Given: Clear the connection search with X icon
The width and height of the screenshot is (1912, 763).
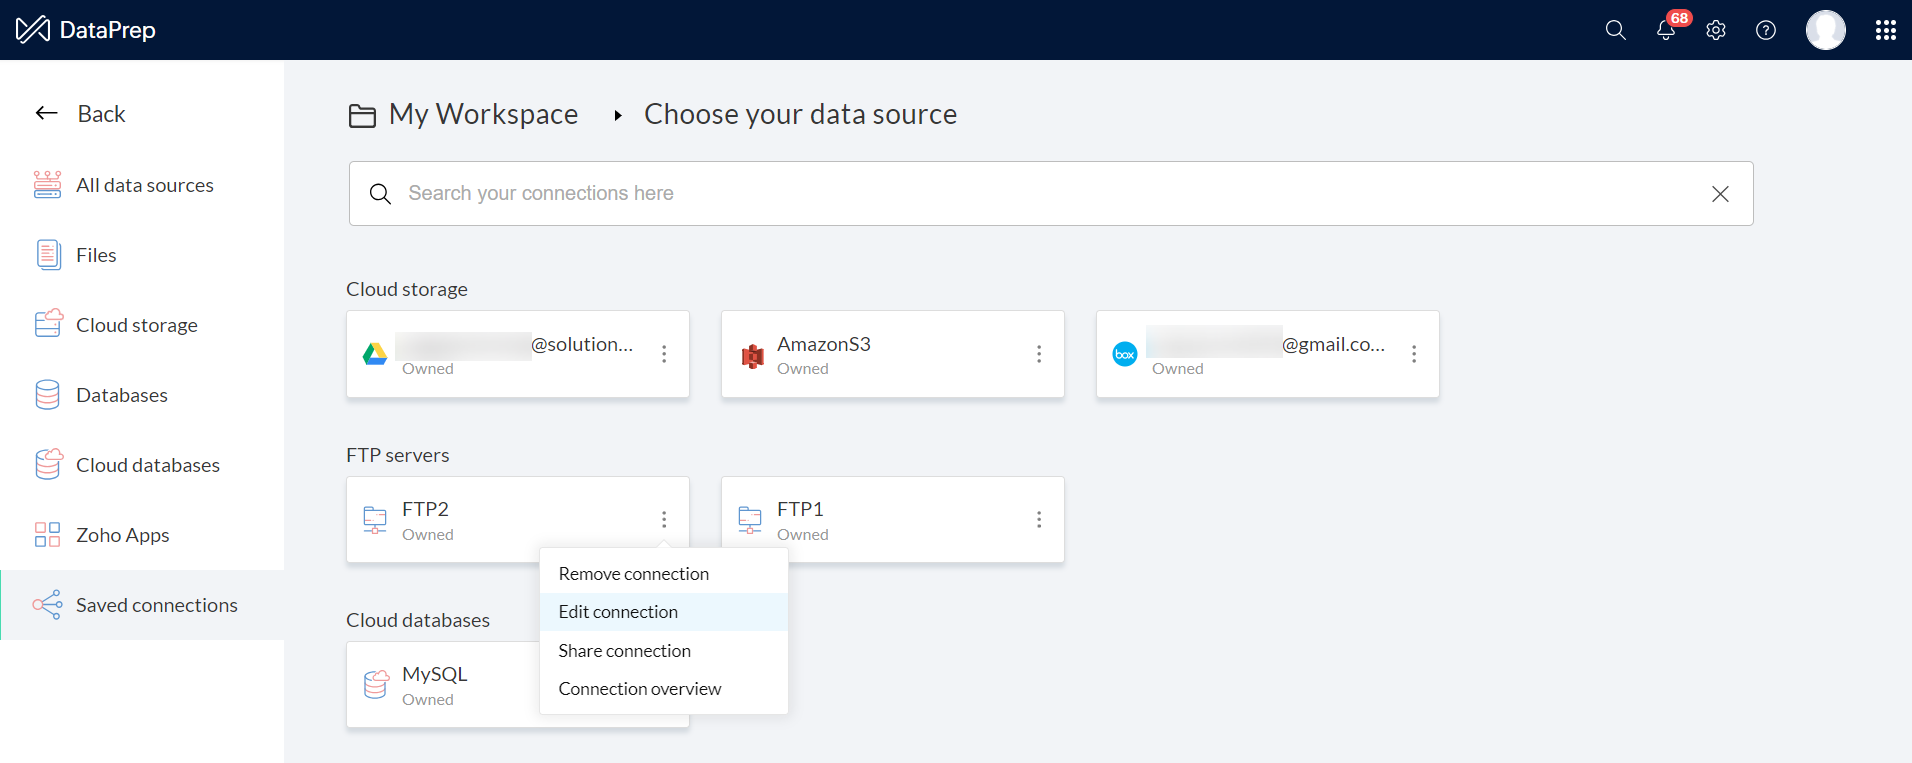Looking at the screenshot, I should tap(1720, 194).
